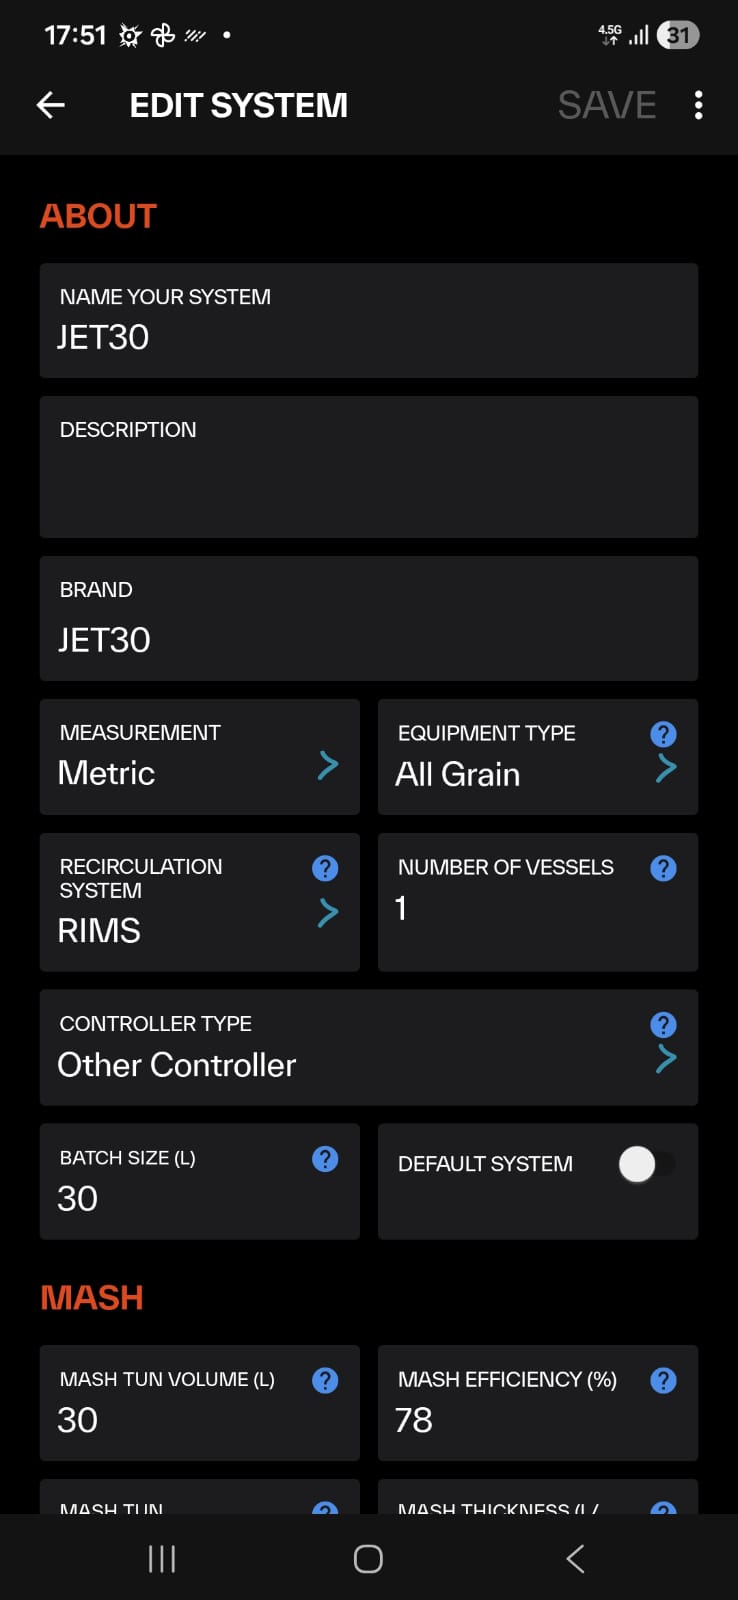Open Android recent apps button
Screen dimensions: 738x1600
point(162,1558)
